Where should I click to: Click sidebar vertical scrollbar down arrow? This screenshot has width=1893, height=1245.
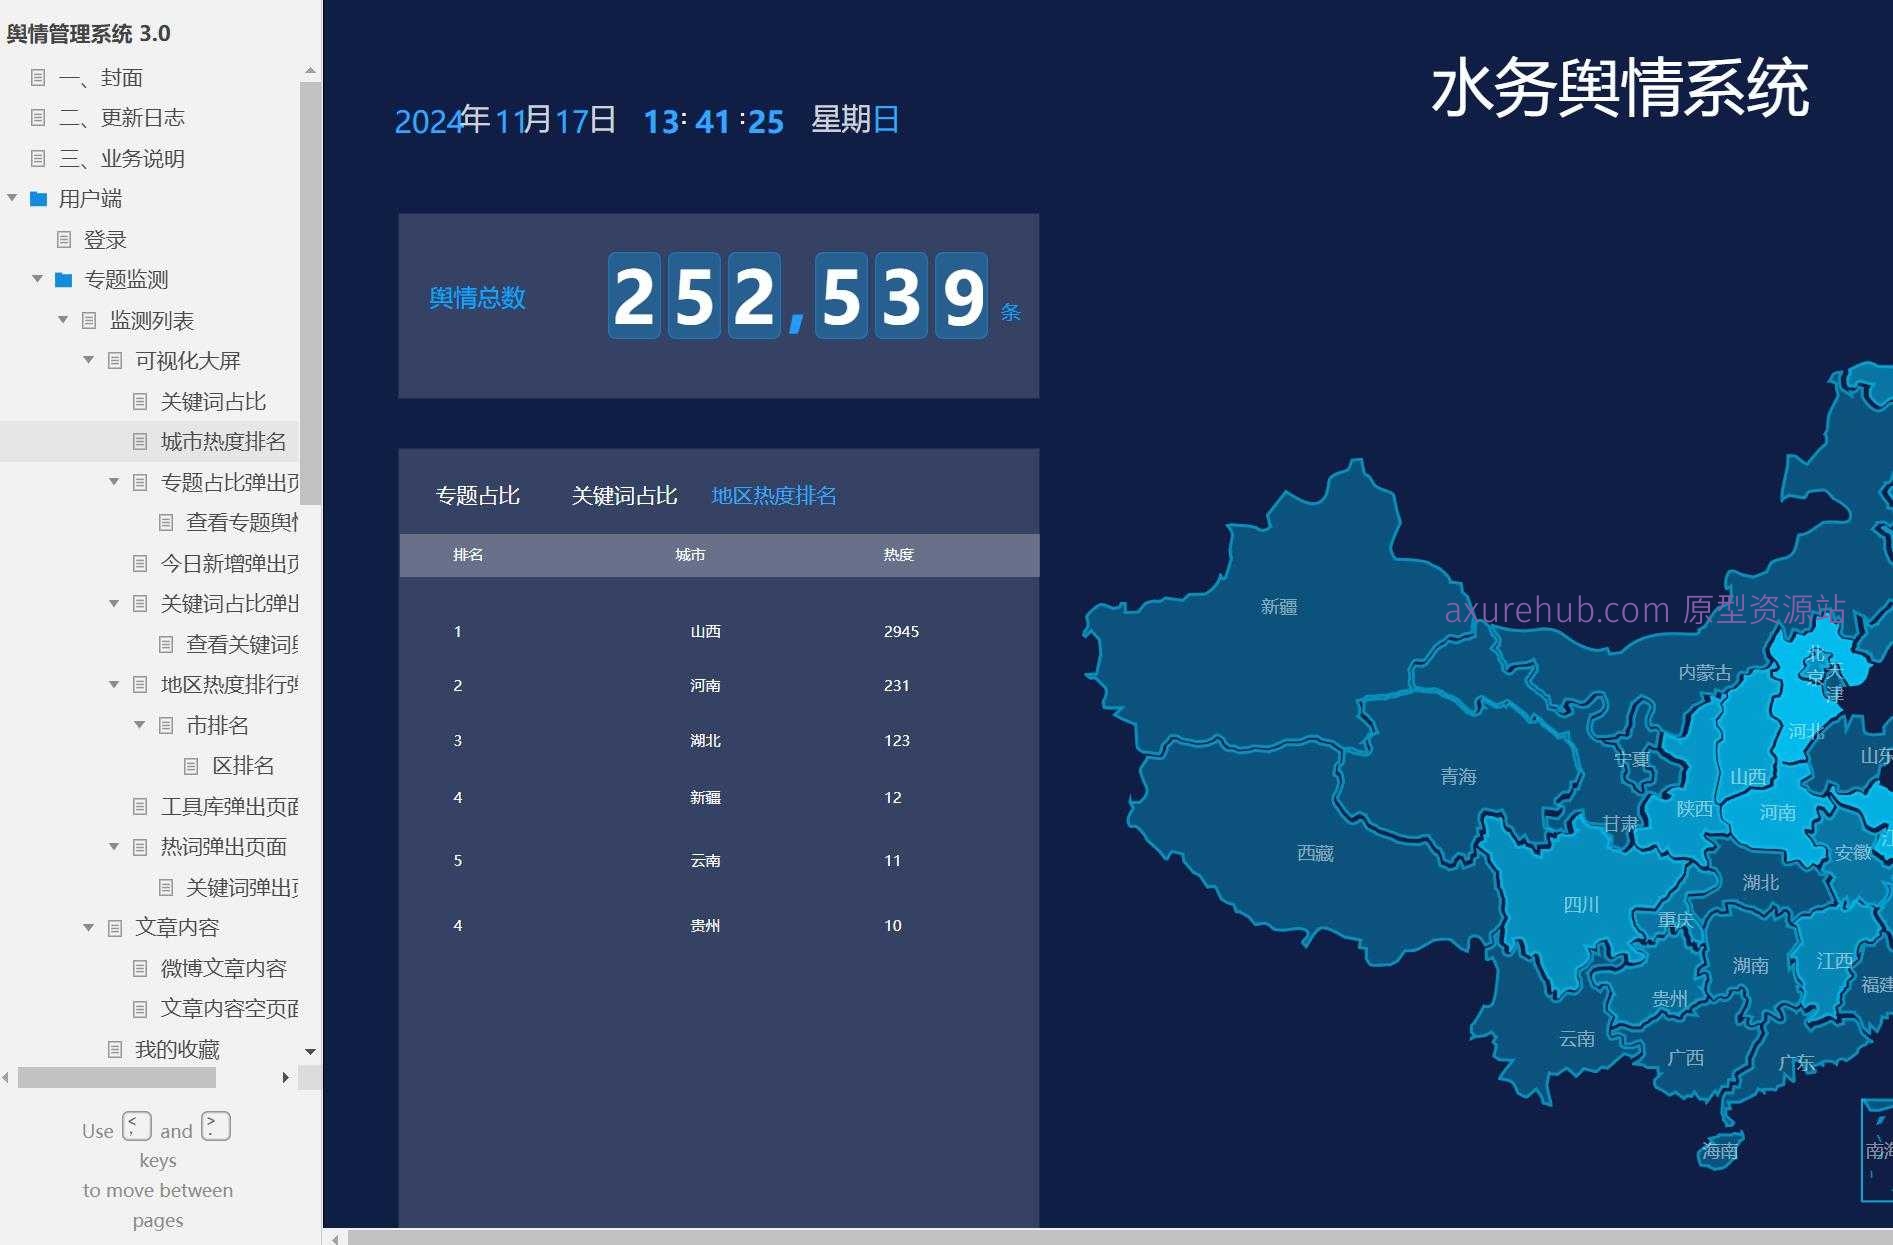(310, 1052)
